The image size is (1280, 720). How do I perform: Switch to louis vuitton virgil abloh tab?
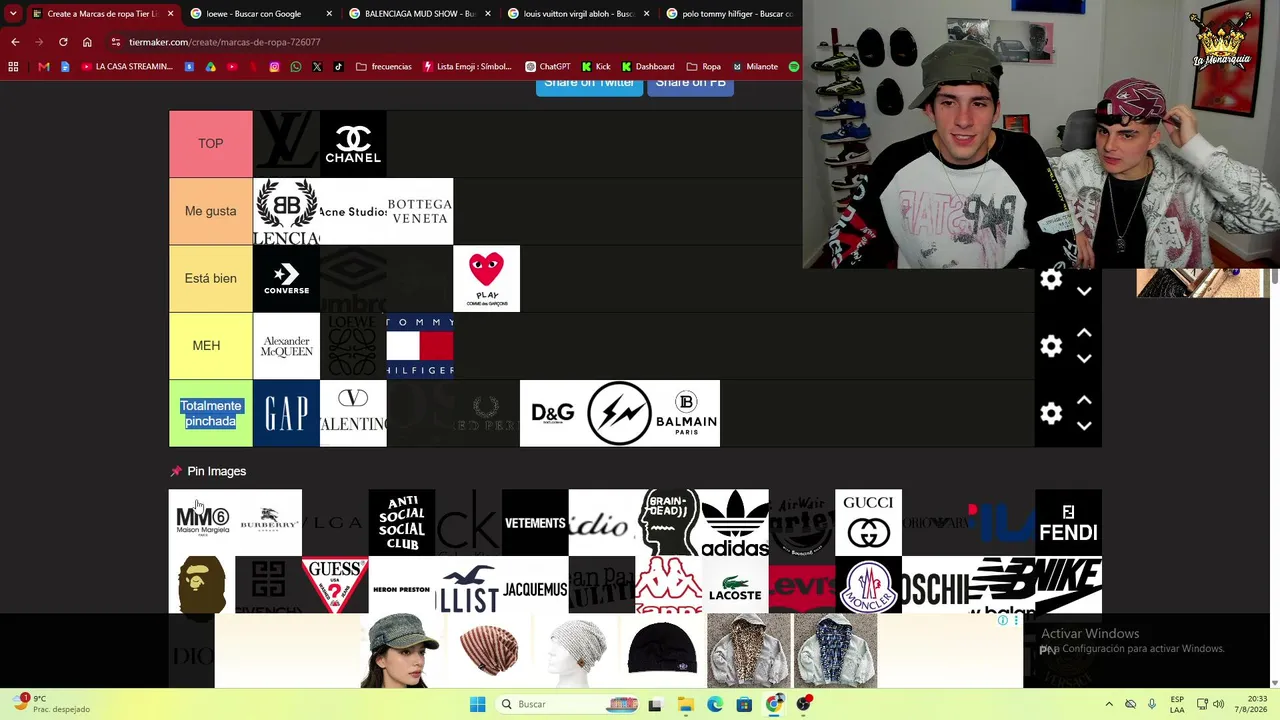tap(578, 14)
